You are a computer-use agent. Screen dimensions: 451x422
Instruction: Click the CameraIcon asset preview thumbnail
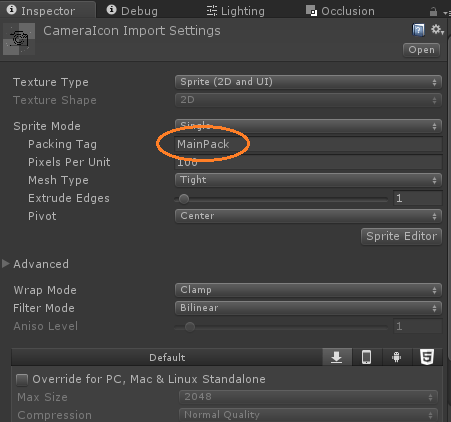[x=19, y=39]
